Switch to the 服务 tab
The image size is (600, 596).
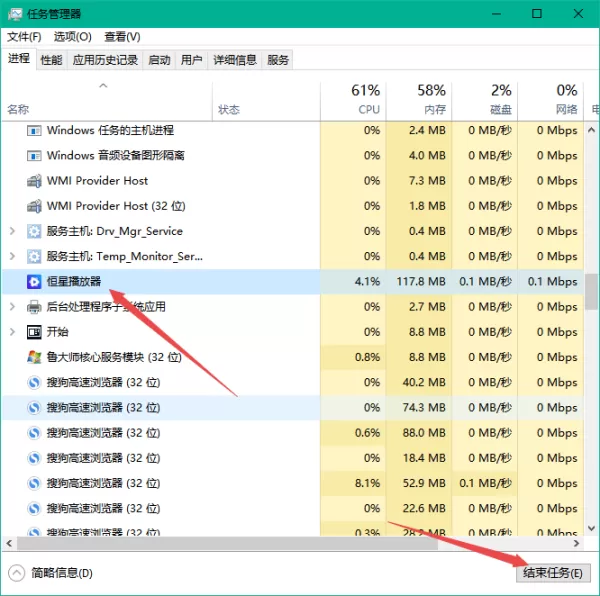click(278, 60)
